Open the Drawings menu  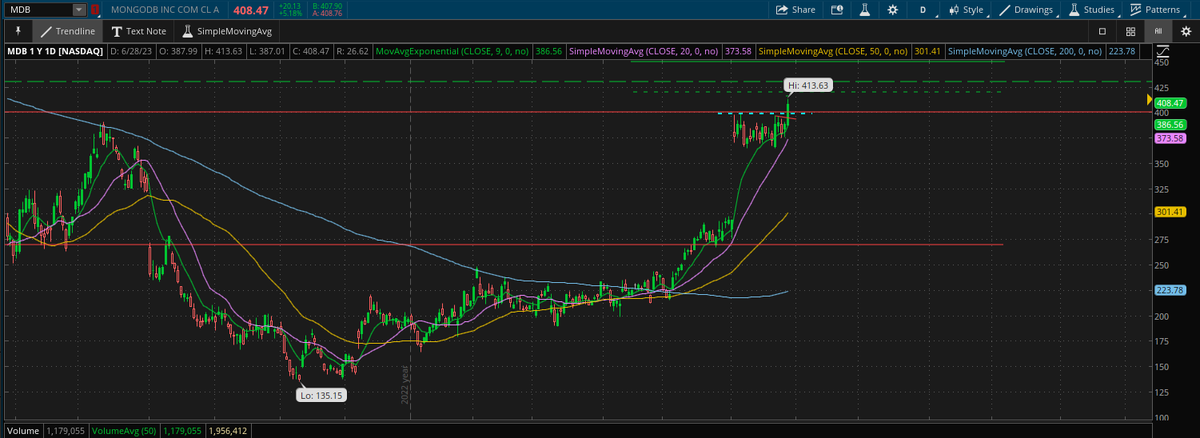point(1026,9)
